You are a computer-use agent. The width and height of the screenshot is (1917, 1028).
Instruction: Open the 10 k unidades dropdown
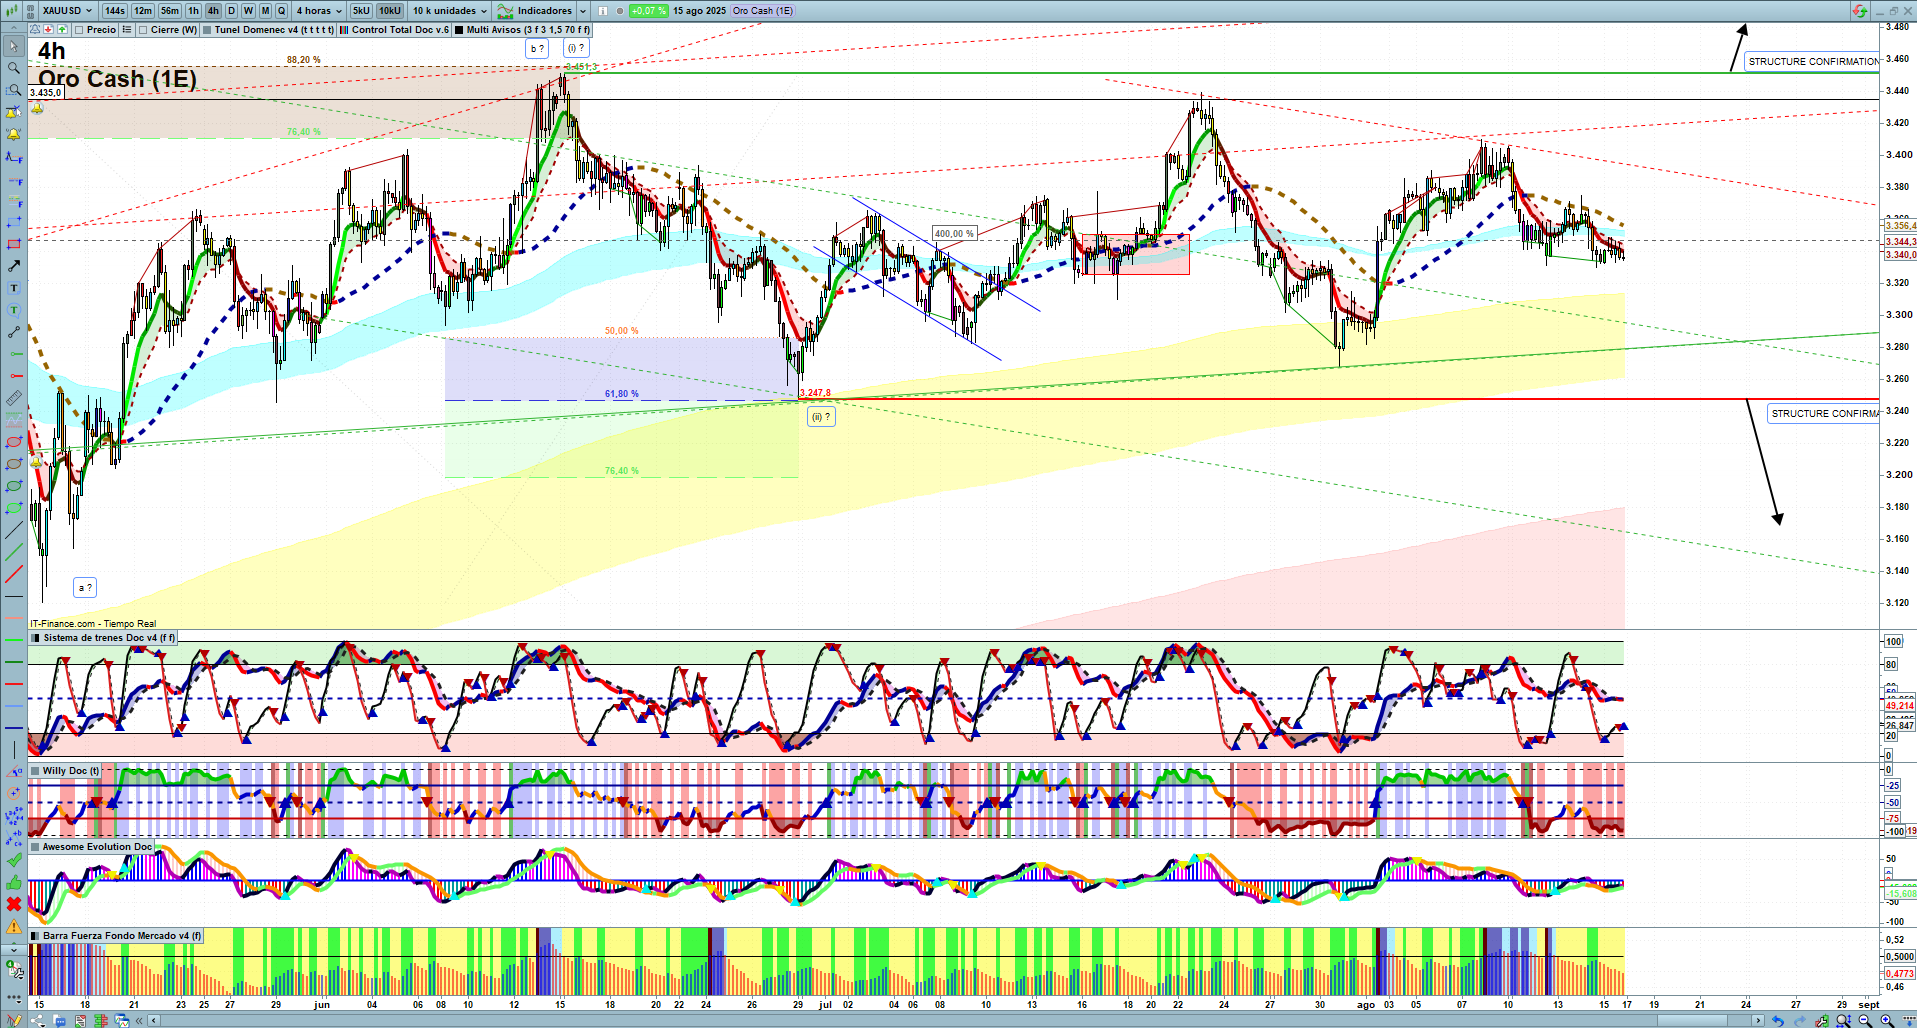[x=449, y=11]
